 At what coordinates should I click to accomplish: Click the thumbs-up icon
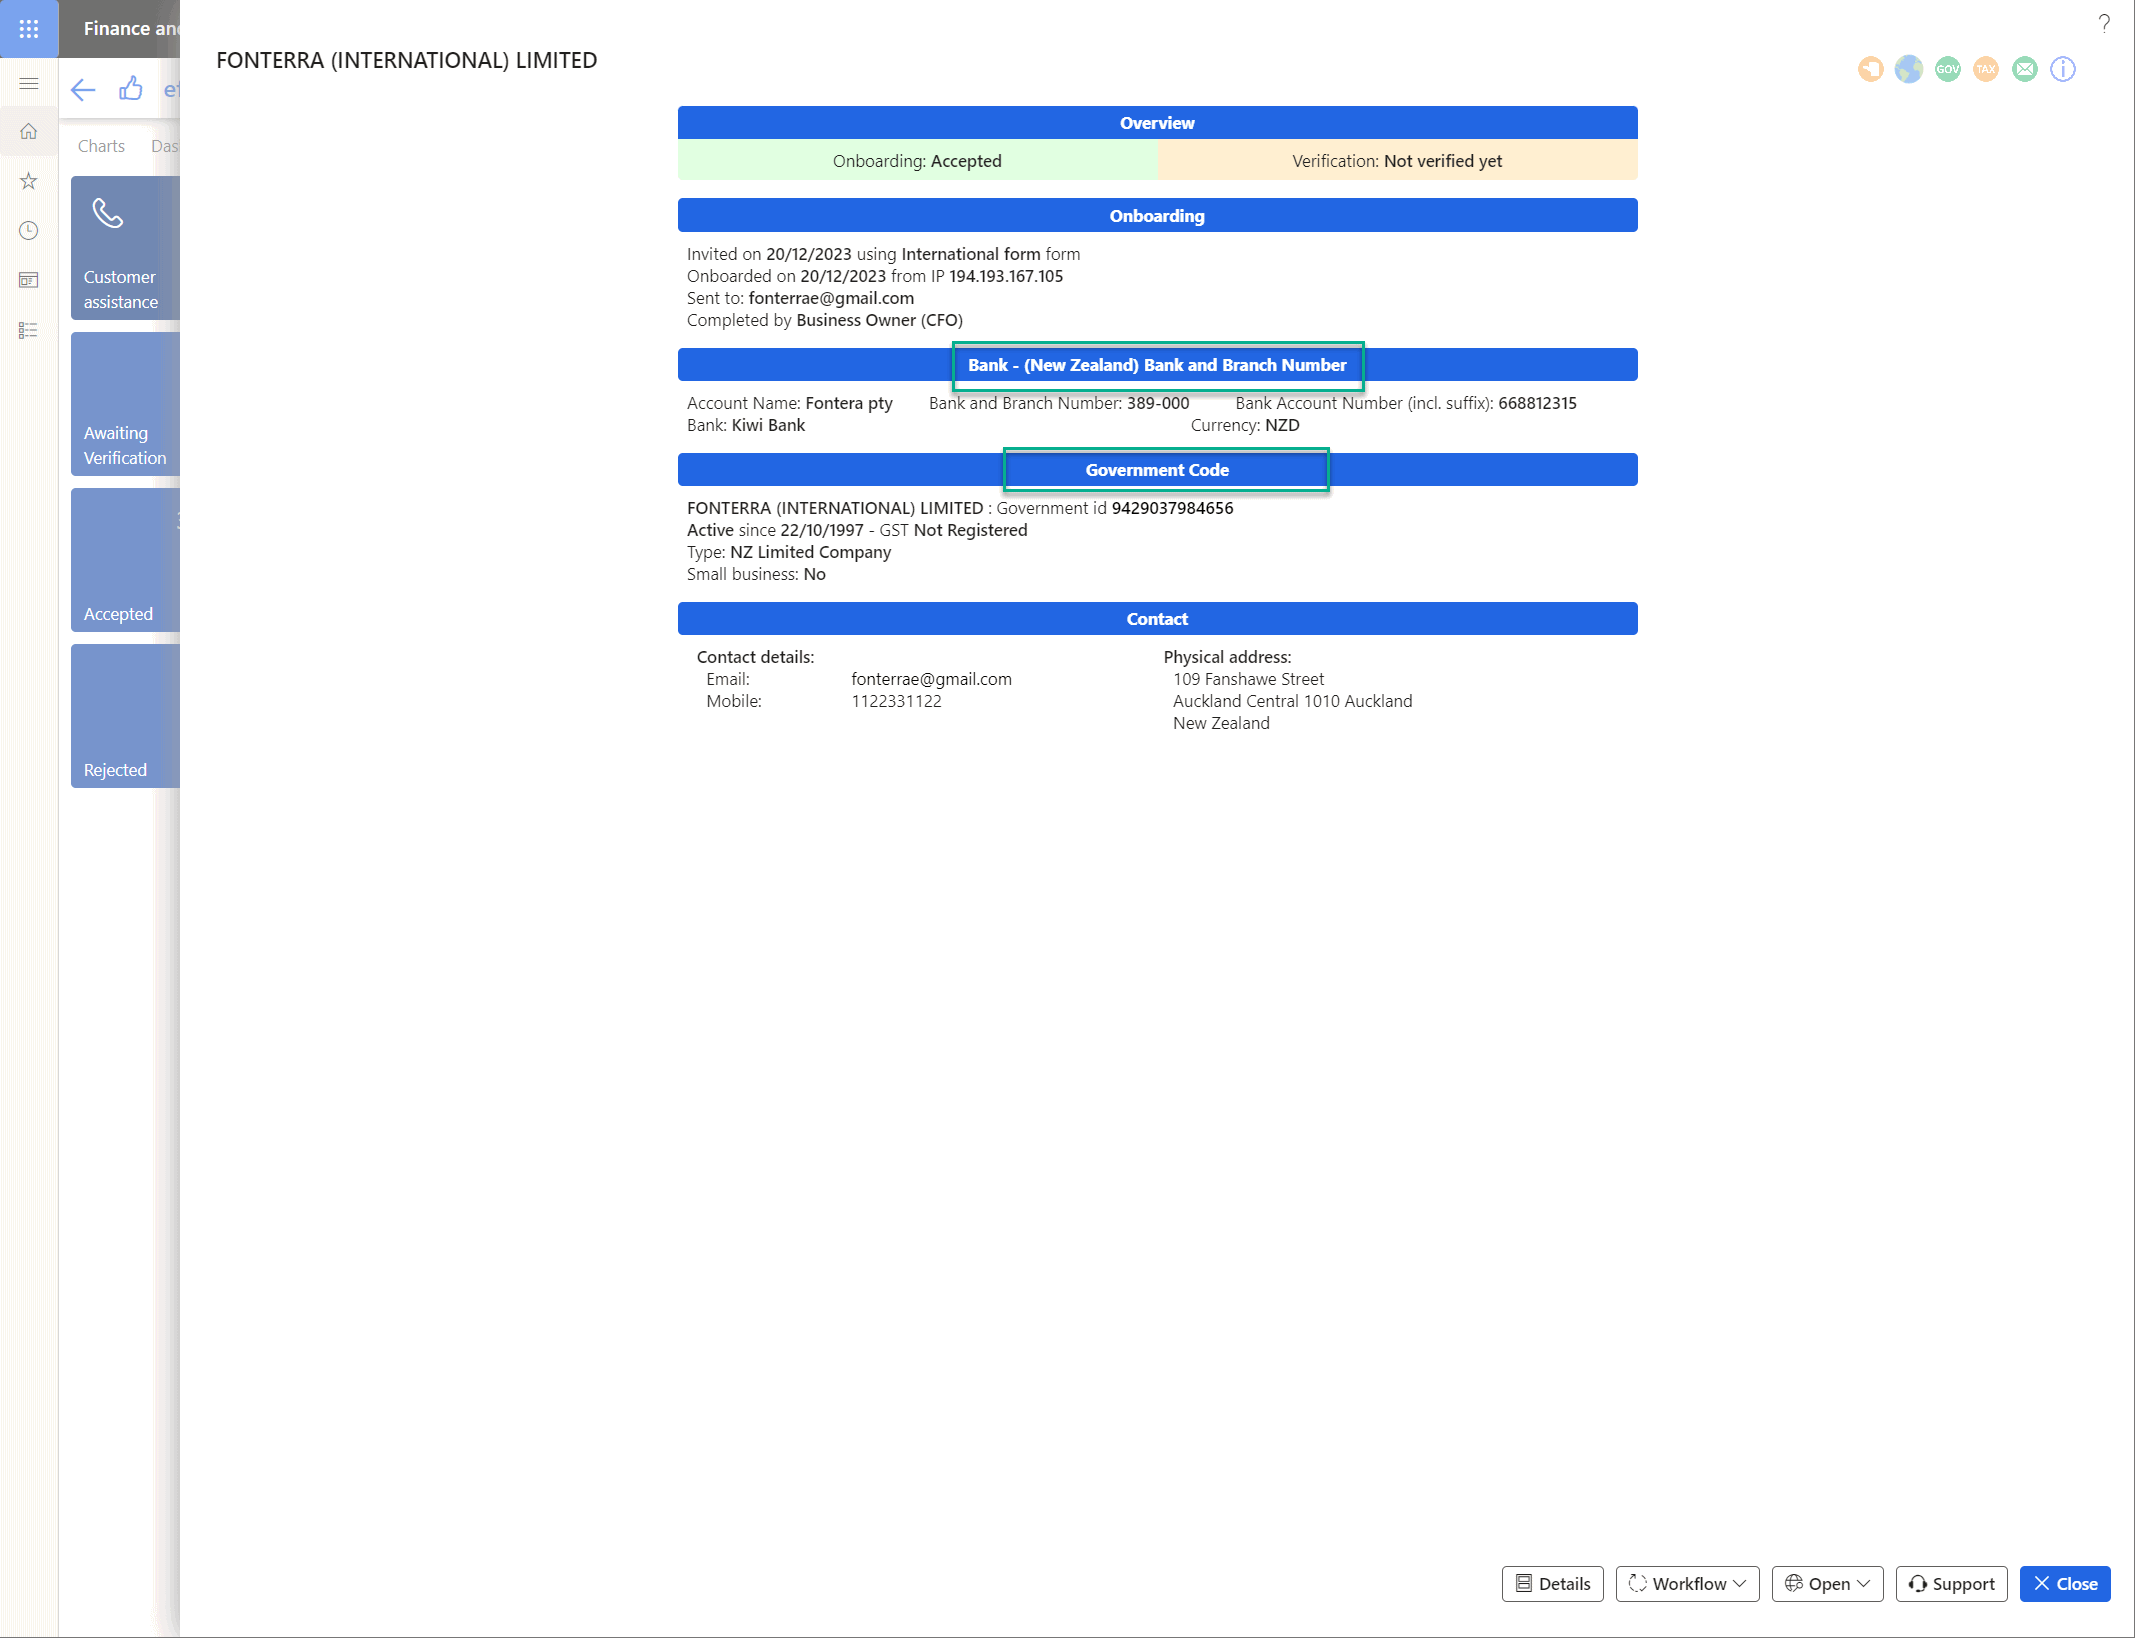click(131, 89)
